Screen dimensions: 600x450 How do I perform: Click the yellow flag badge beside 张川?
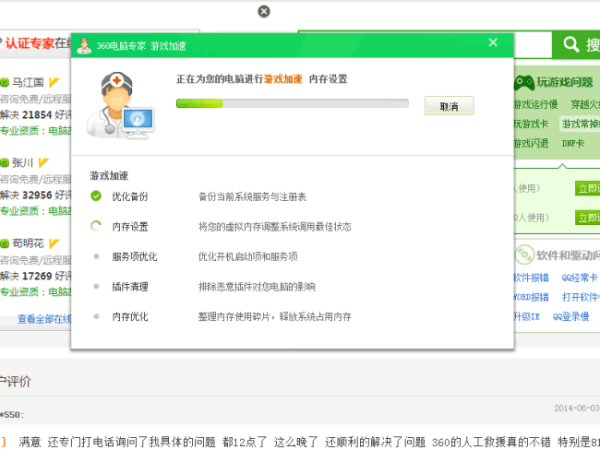(44, 162)
